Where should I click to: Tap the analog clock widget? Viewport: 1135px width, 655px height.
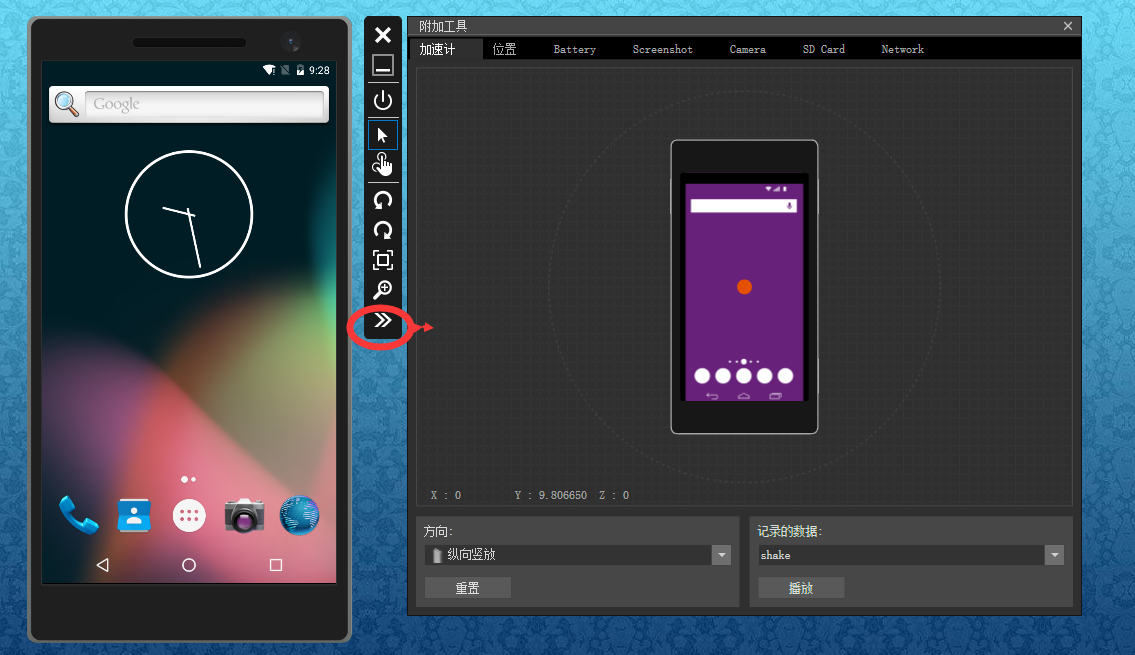189,214
